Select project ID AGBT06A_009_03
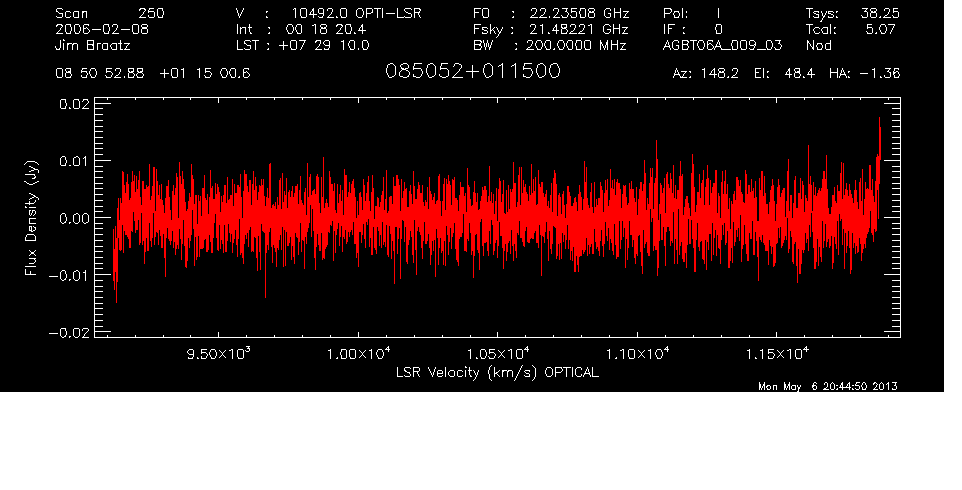Screen dimensions: 962x490 click(723, 46)
